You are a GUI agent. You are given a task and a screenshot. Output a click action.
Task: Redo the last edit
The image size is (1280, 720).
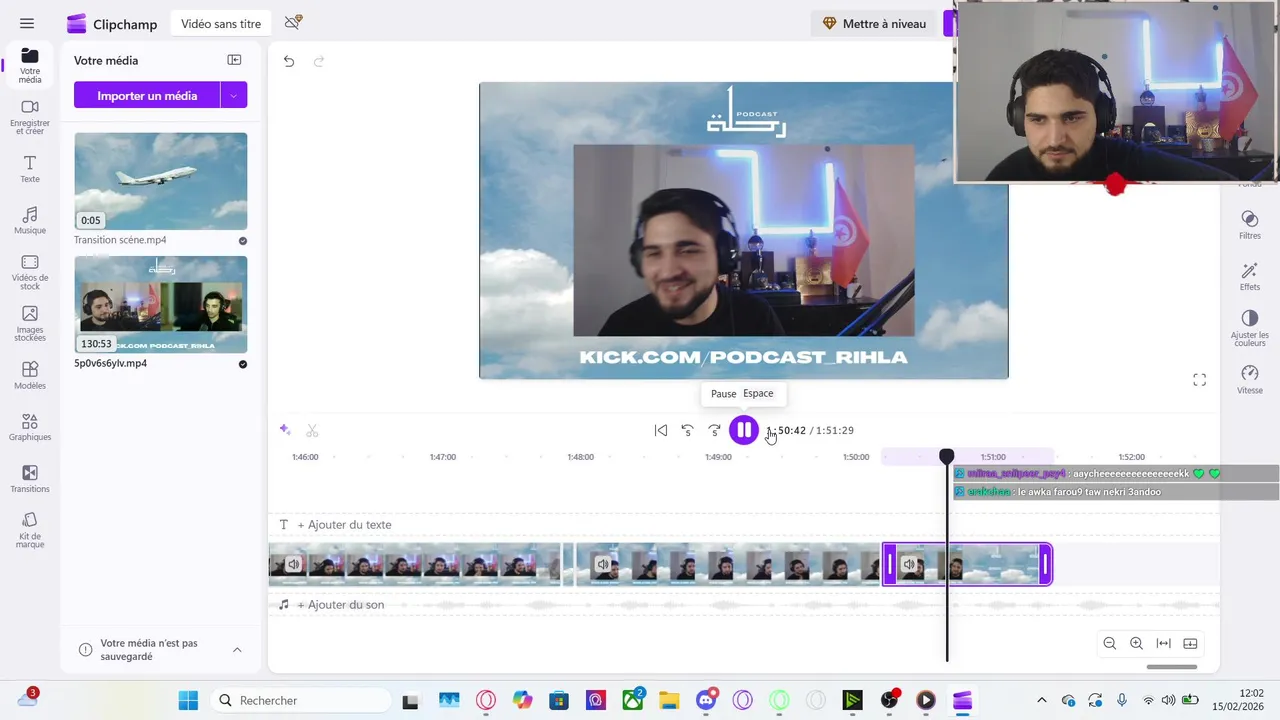(319, 61)
